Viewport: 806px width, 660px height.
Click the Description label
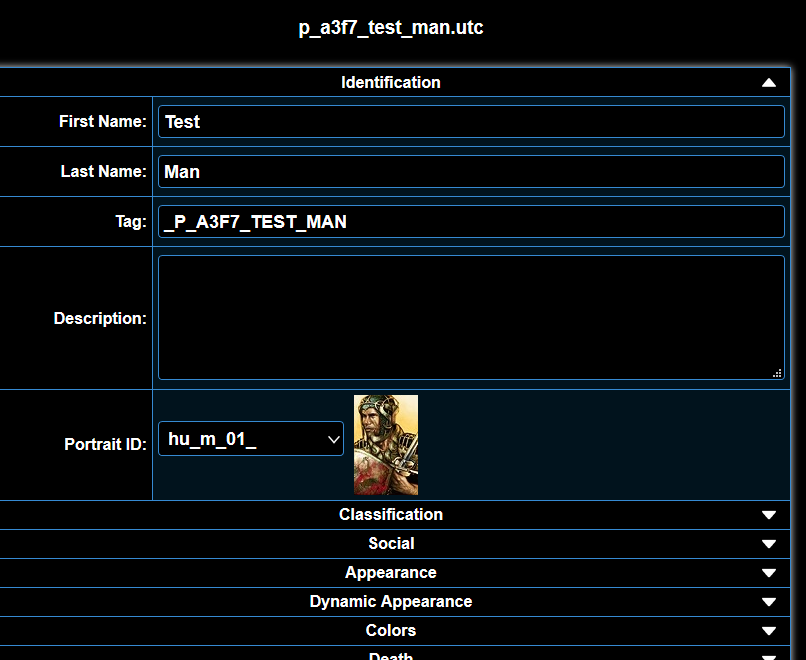[100, 318]
